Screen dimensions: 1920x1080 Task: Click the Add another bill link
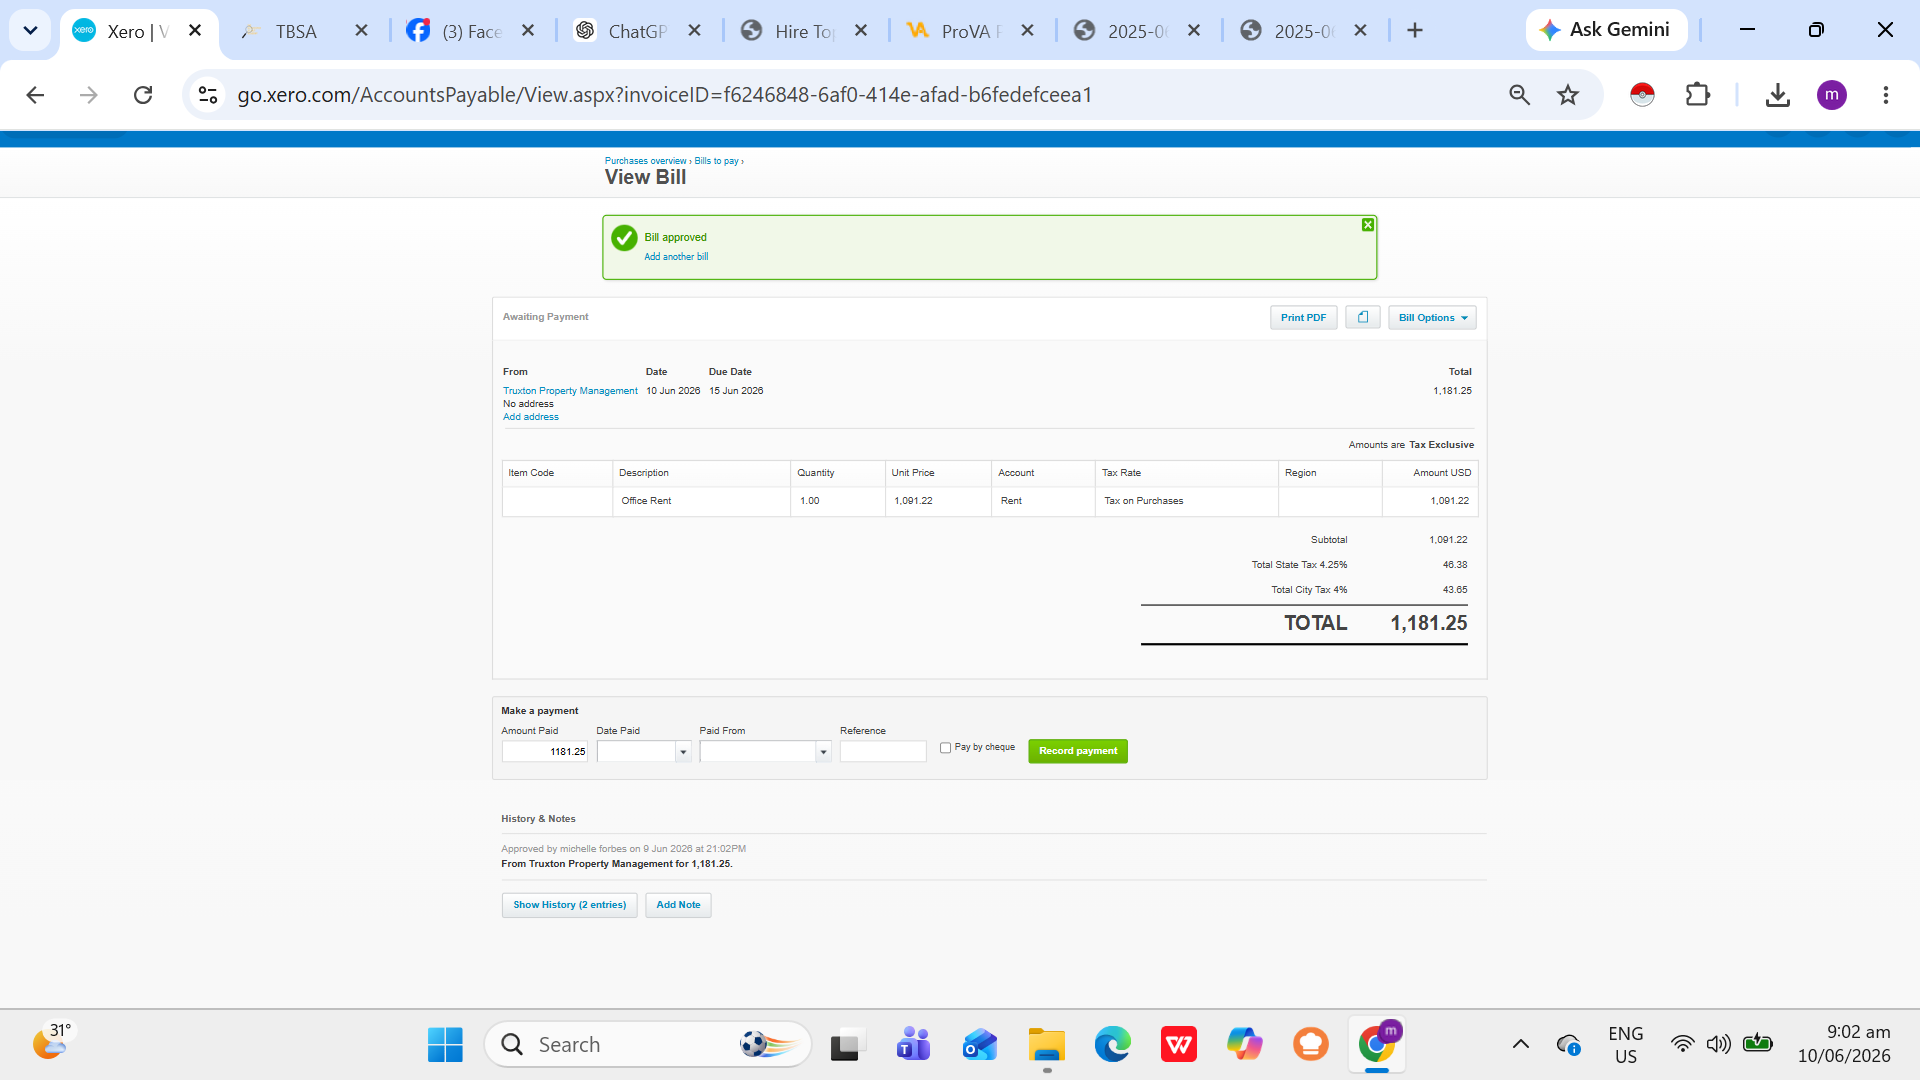(676, 257)
